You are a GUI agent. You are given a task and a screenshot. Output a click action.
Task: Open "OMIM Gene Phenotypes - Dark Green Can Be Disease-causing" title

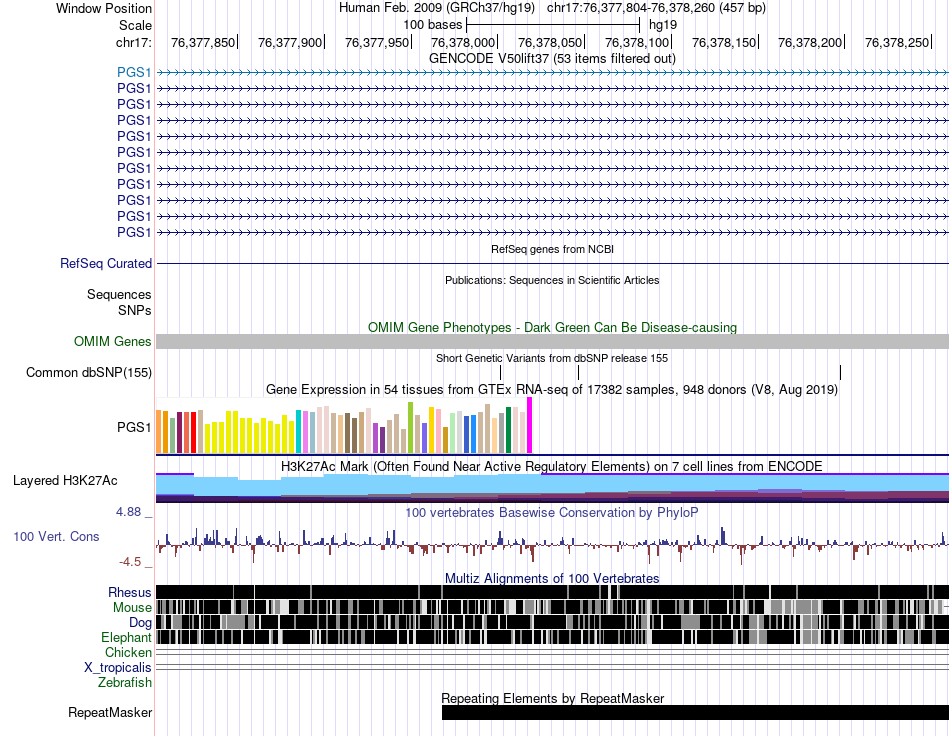(552, 327)
